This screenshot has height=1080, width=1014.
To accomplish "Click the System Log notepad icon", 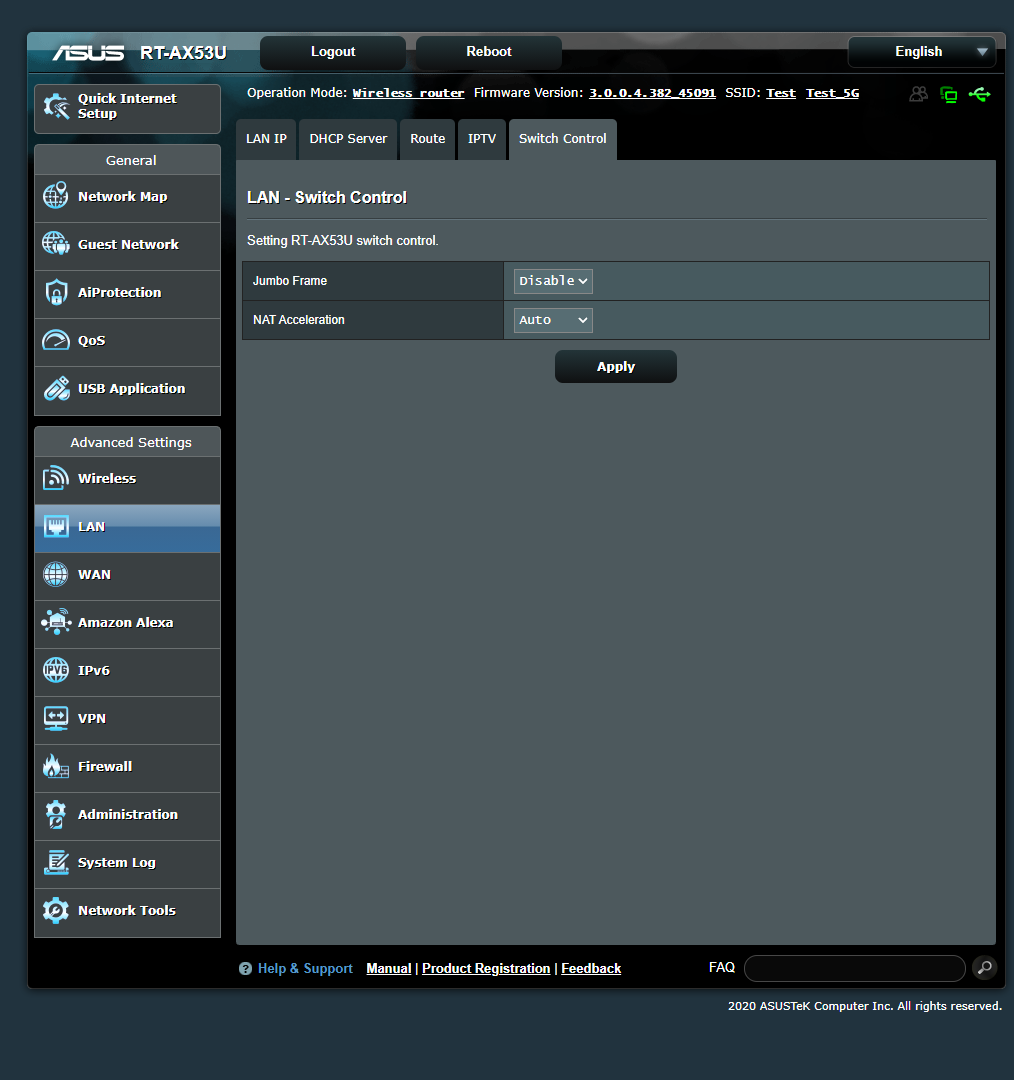I will 56,862.
